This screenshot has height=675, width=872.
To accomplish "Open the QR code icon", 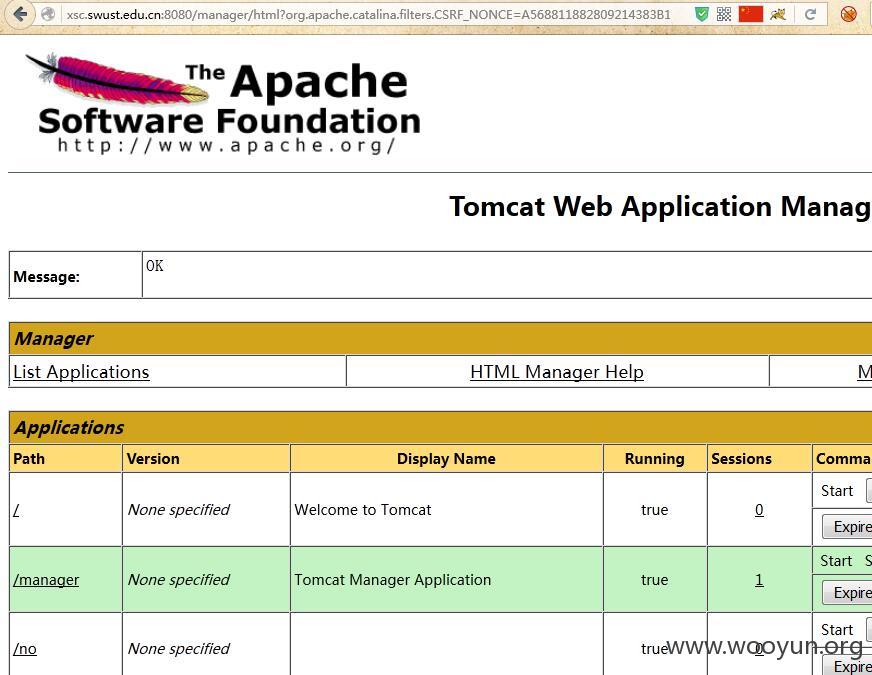I will point(724,14).
